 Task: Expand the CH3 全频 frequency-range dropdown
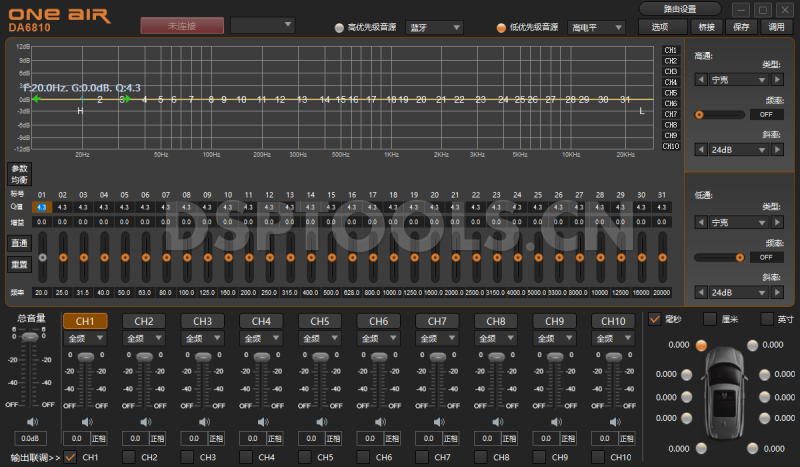202,339
